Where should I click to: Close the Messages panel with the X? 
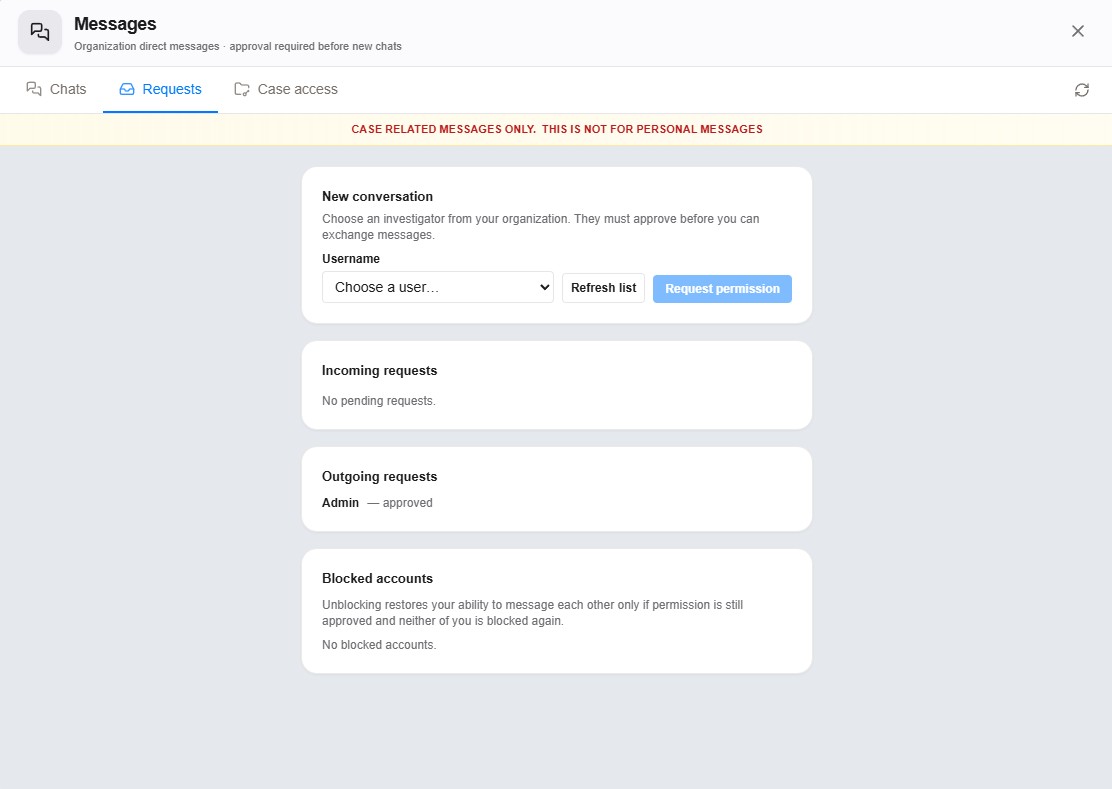pos(1077,31)
